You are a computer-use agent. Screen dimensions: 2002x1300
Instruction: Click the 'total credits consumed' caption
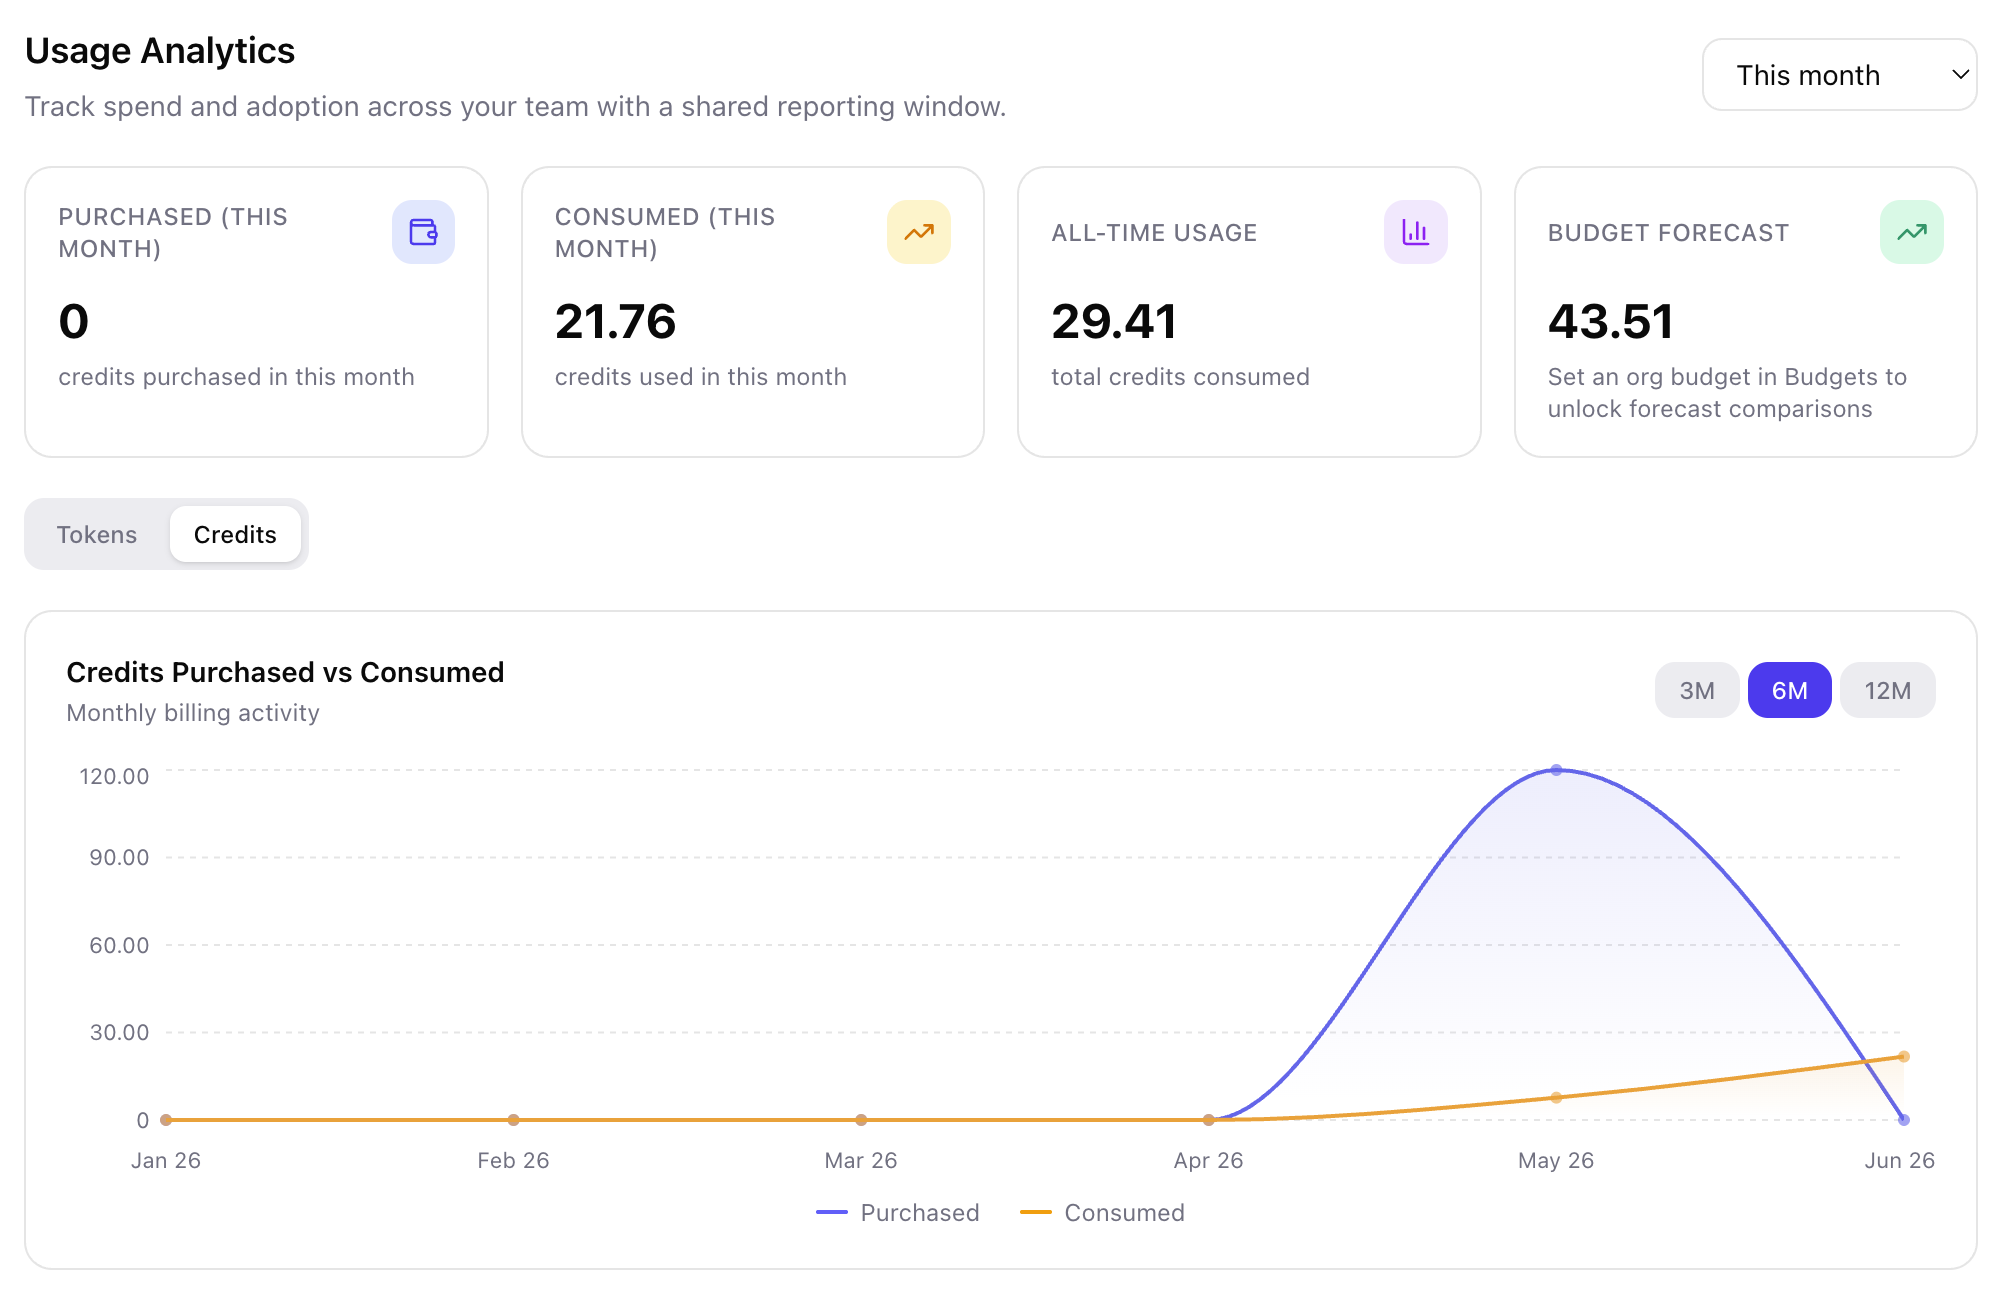click(x=1180, y=377)
